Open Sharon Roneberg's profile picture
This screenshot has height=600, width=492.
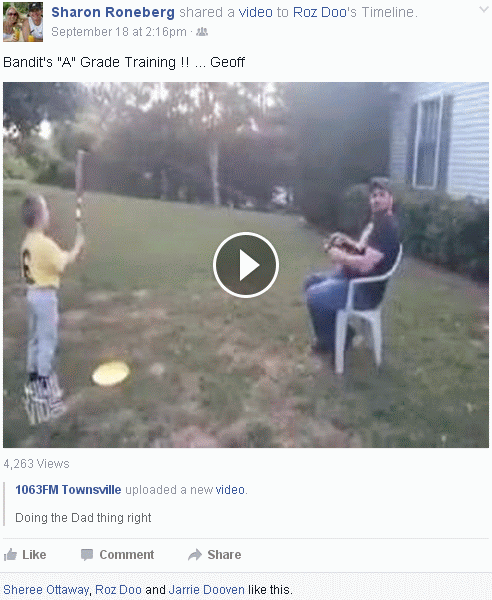point(23,22)
